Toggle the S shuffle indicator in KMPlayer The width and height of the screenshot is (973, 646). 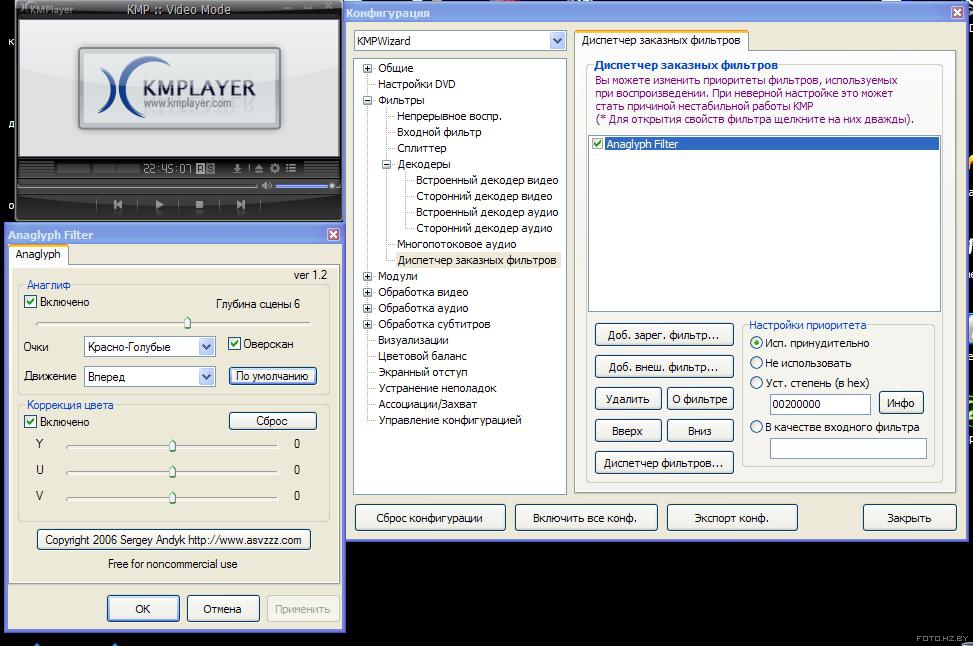[210, 168]
